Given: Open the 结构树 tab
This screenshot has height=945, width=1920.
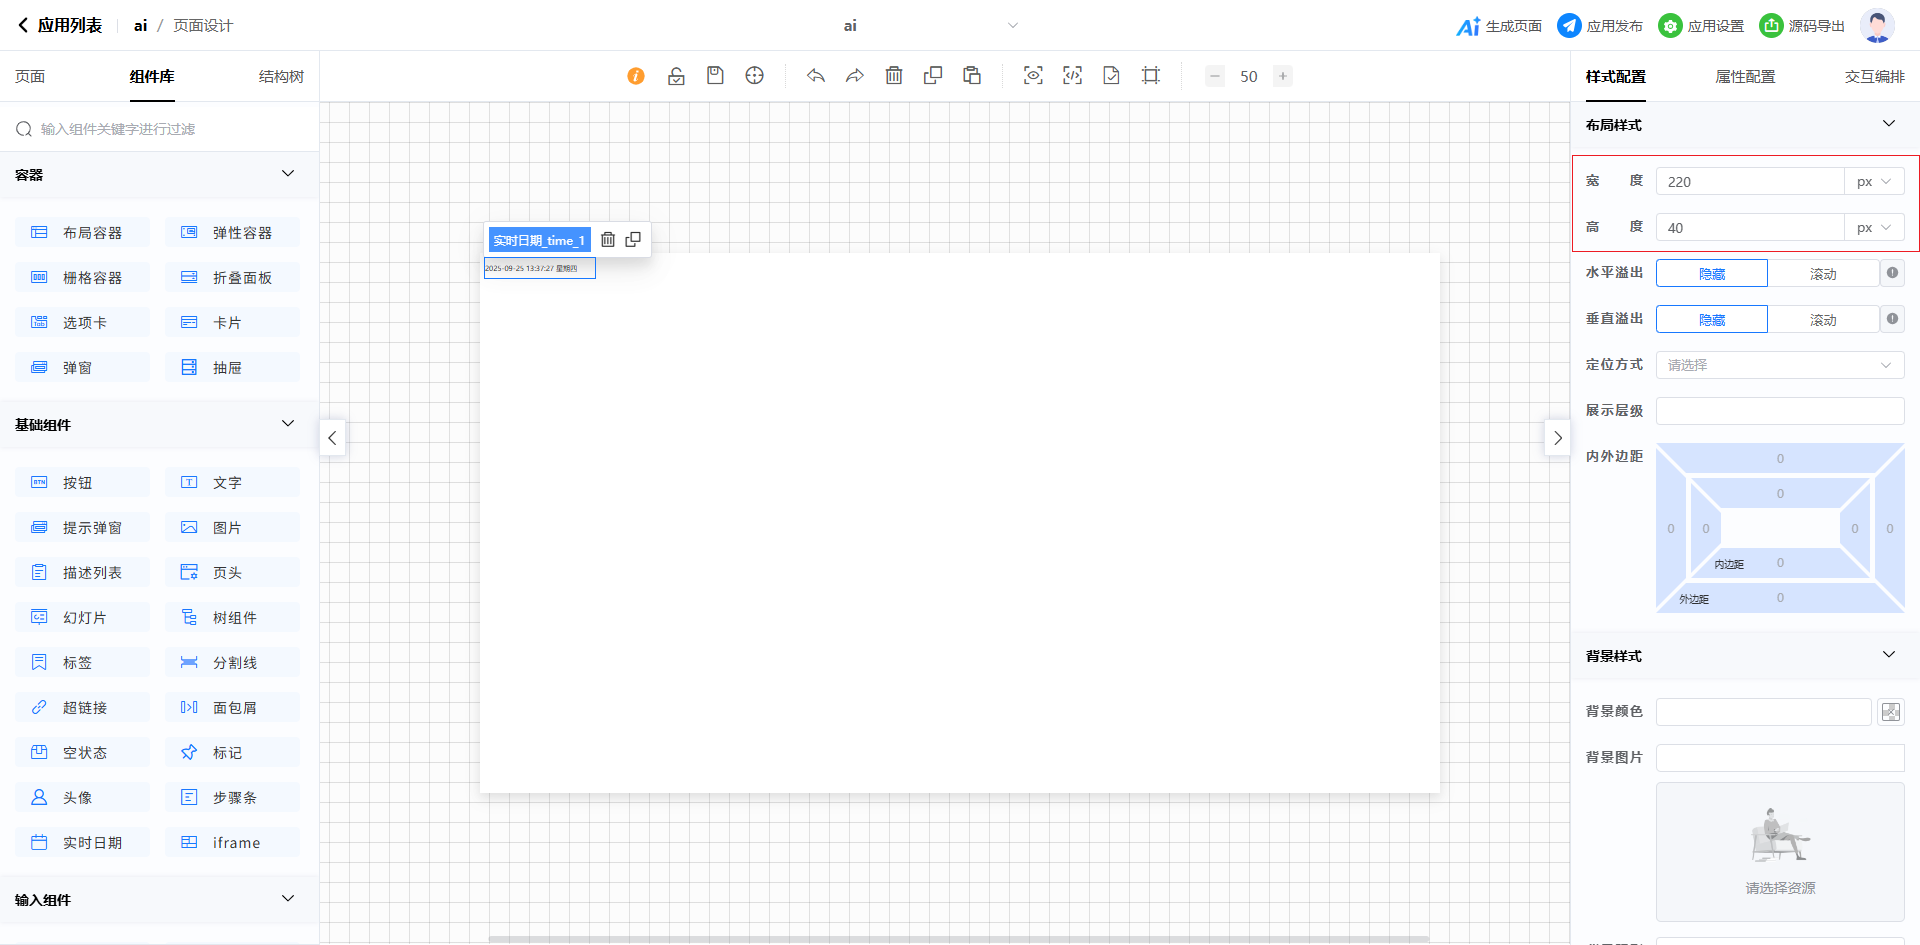Looking at the screenshot, I should 281,77.
